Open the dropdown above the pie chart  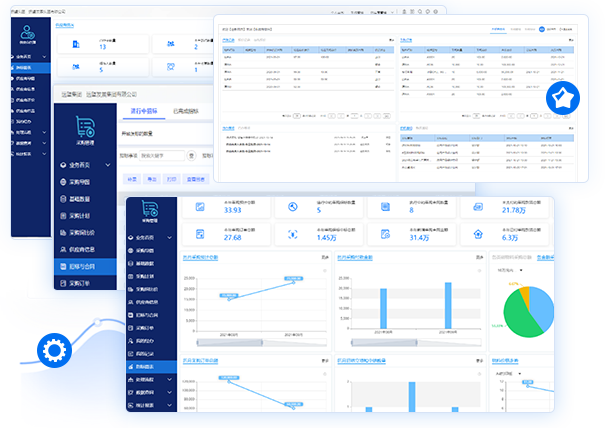tap(510, 270)
